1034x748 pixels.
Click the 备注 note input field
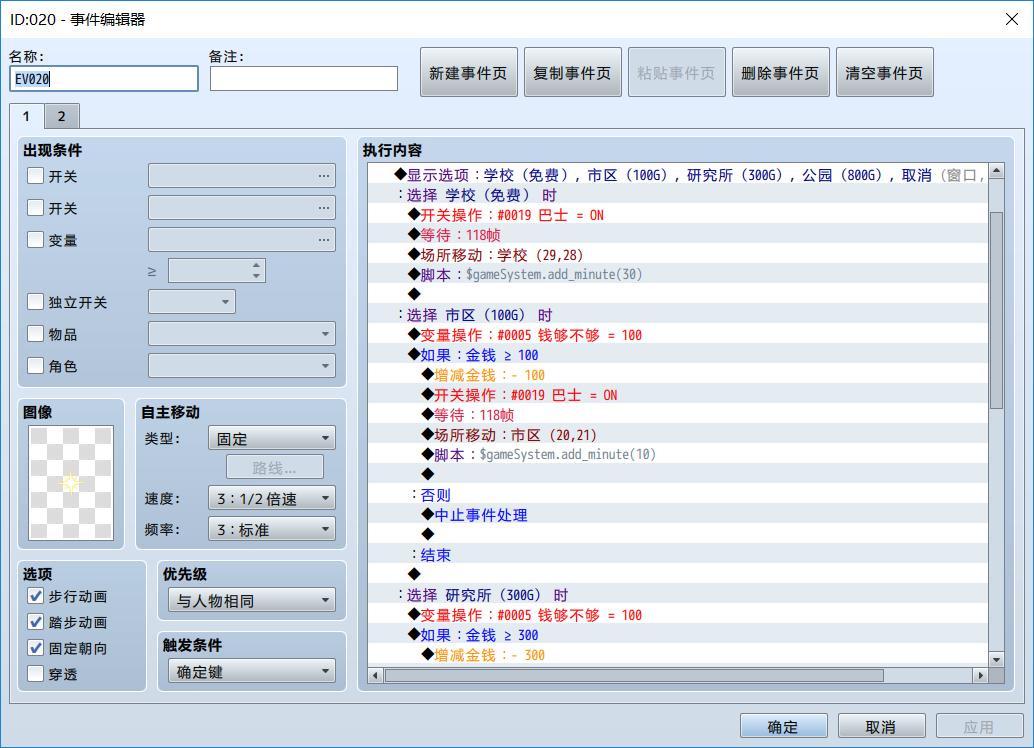(x=304, y=78)
